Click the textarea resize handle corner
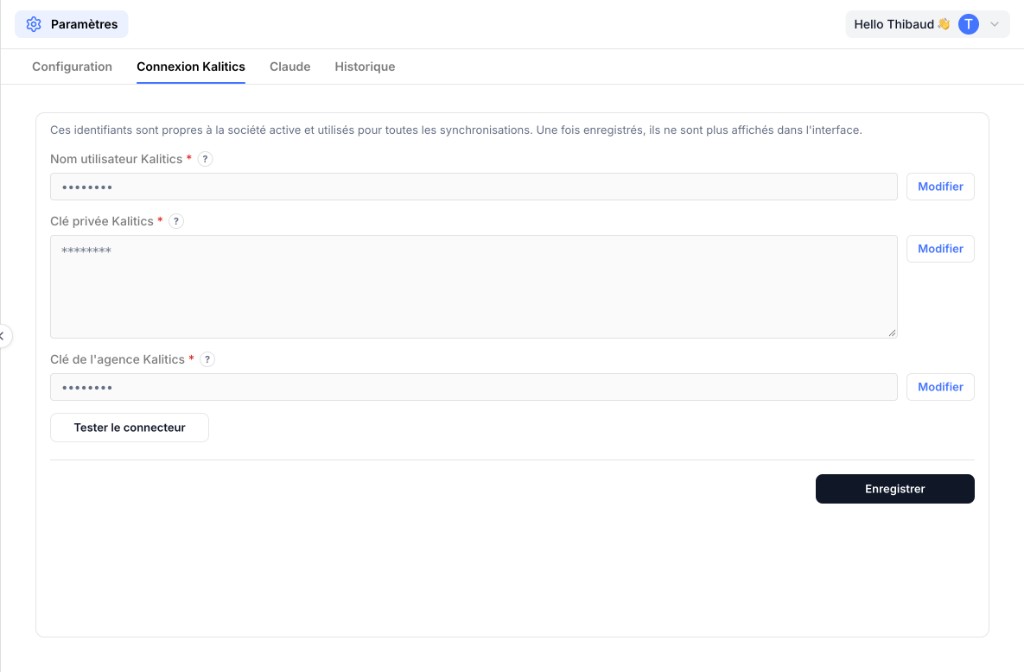 pyautogui.click(x=892, y=333)
